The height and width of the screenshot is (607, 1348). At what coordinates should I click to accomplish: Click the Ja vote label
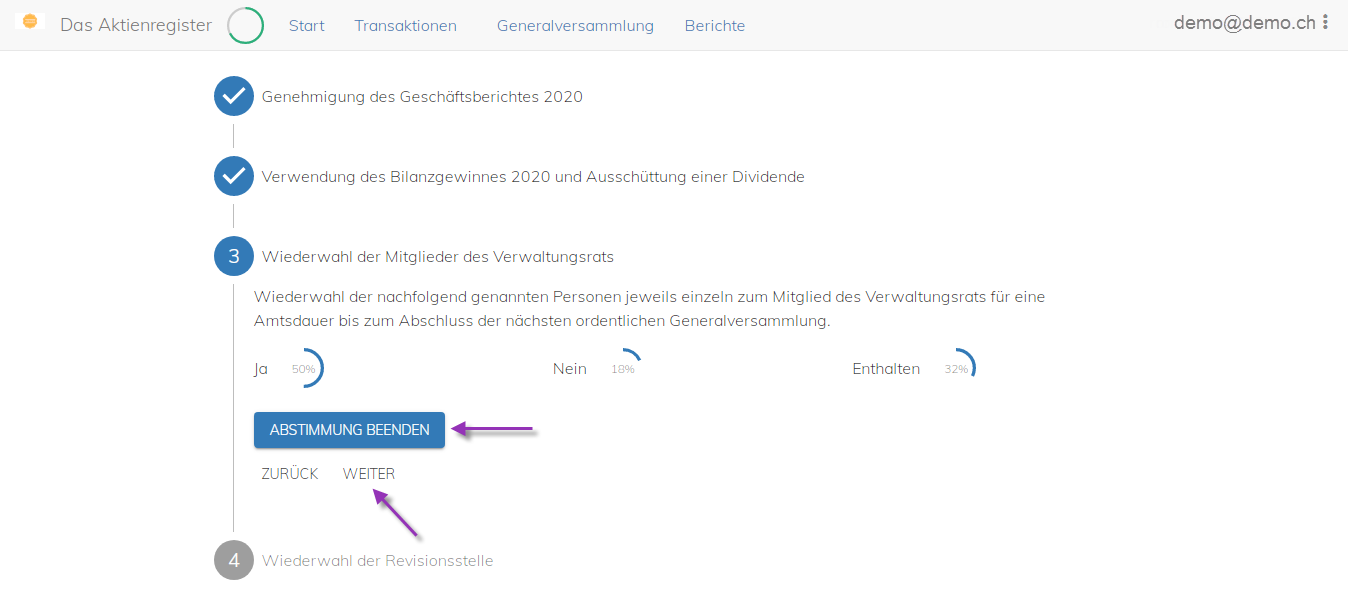pos(261,369)
